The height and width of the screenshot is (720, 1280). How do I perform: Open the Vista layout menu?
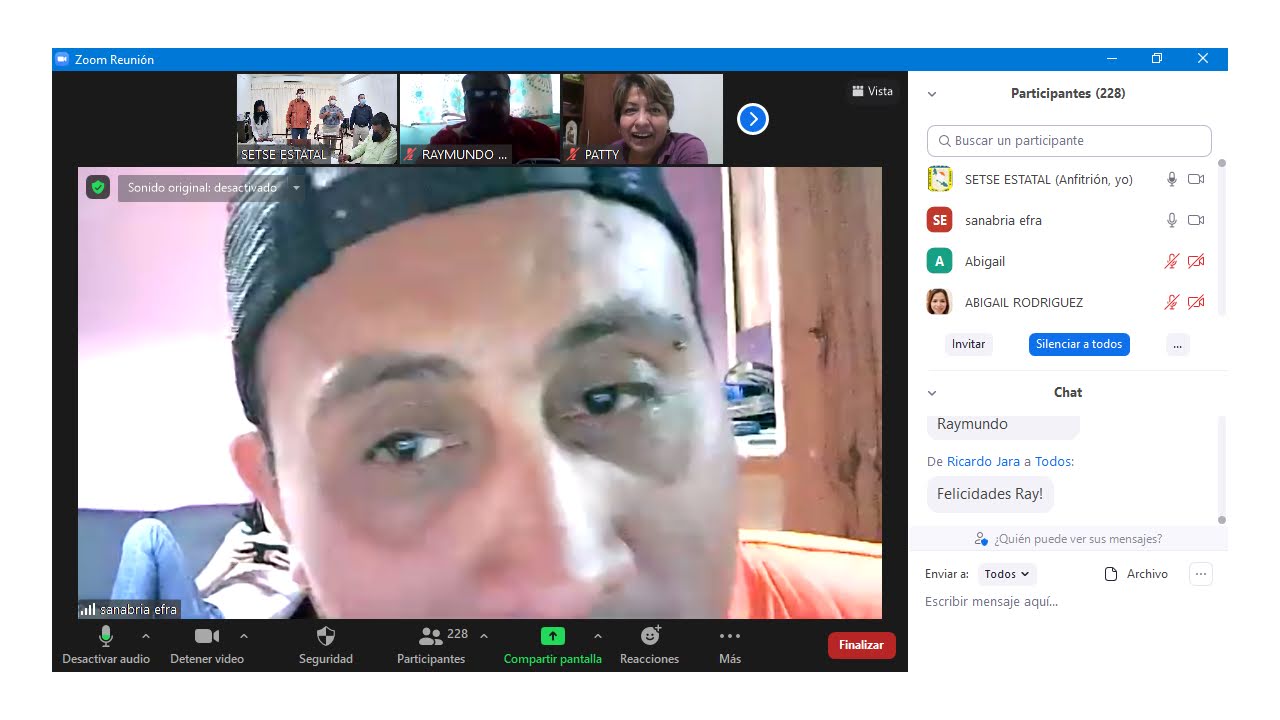(873, 91)
